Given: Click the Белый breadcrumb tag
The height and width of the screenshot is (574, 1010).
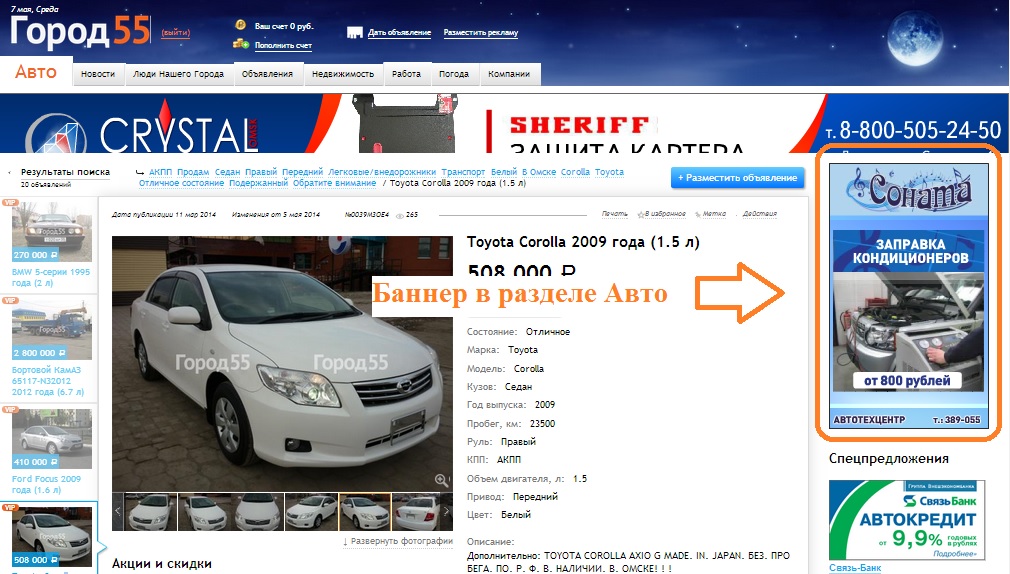Looking at the screenshot, I should (504, 172).
